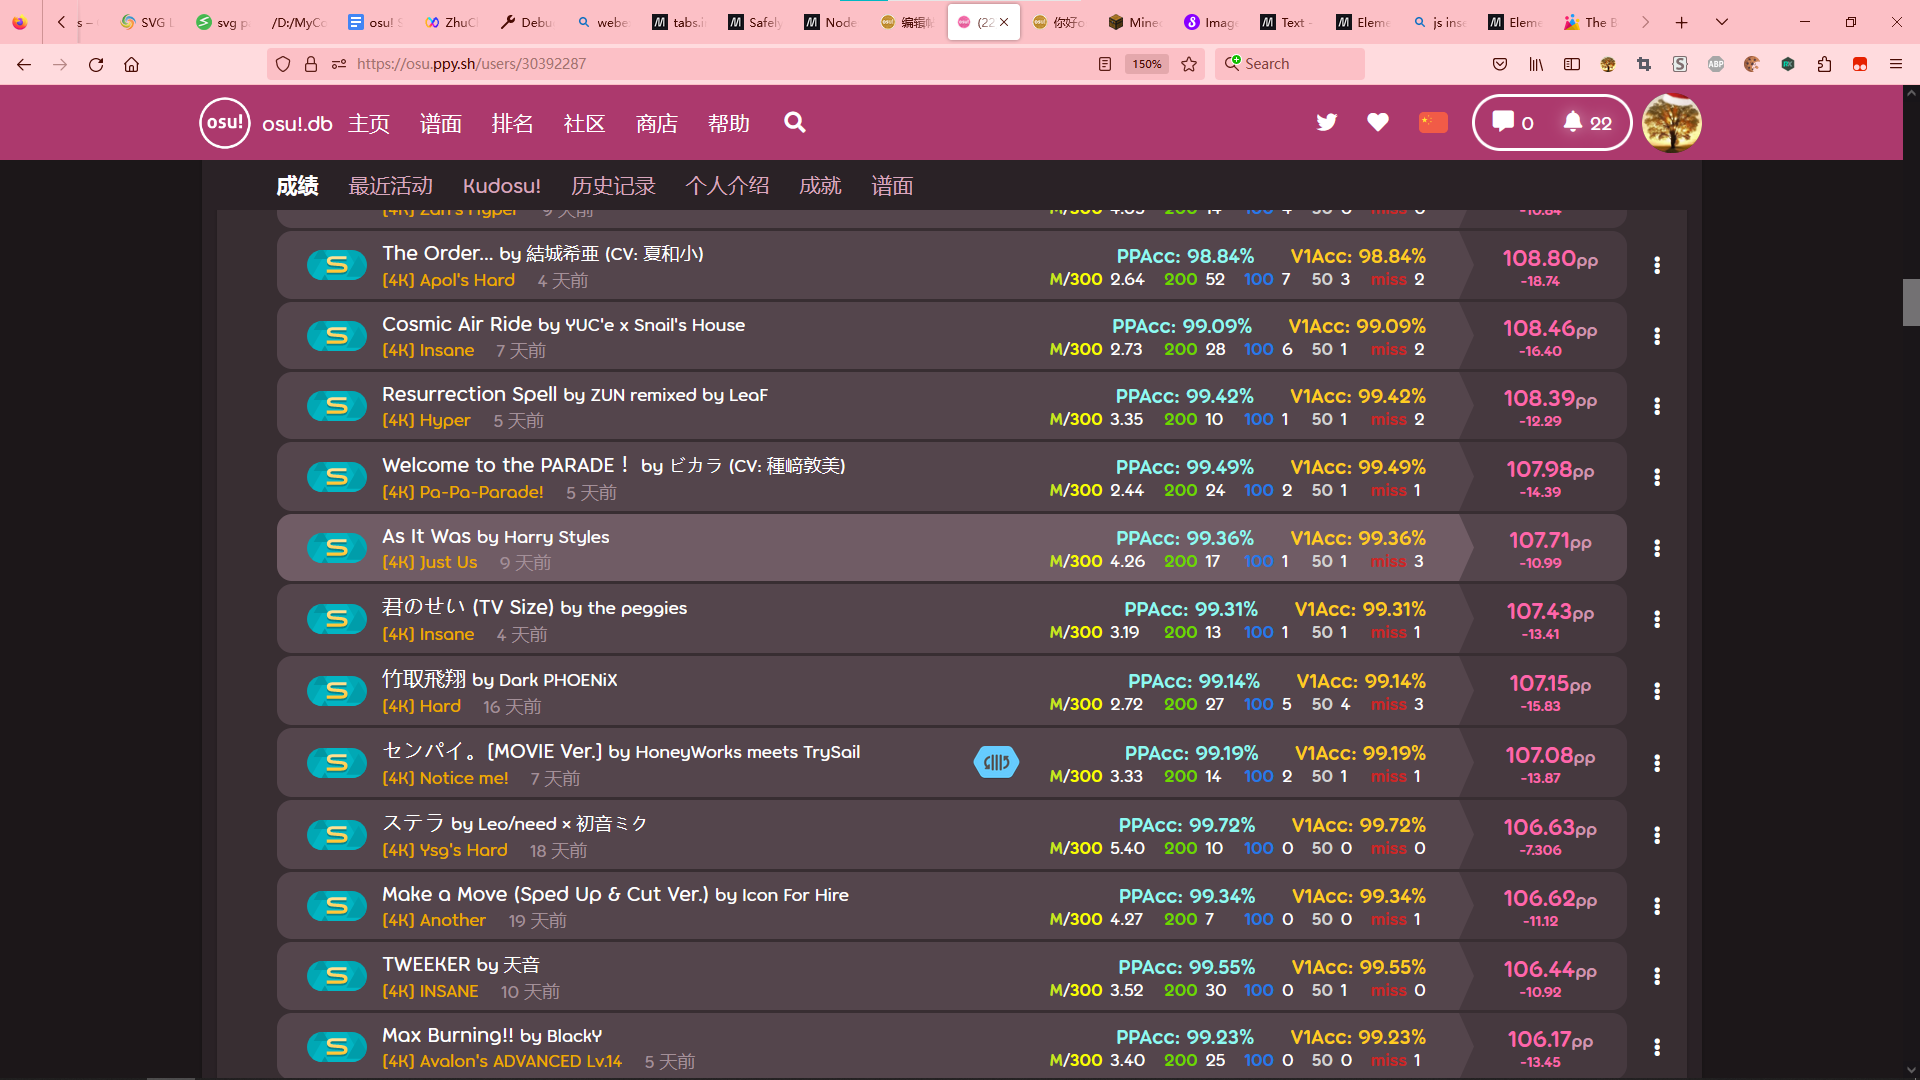Jump to Kudosu! section tab
The height and width of the screenshot is (1080, 1920).
pos(502,186)
